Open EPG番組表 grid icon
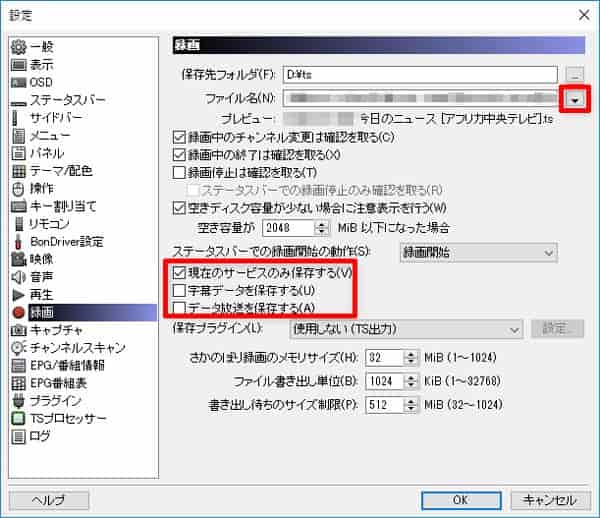 coord(18,383)
